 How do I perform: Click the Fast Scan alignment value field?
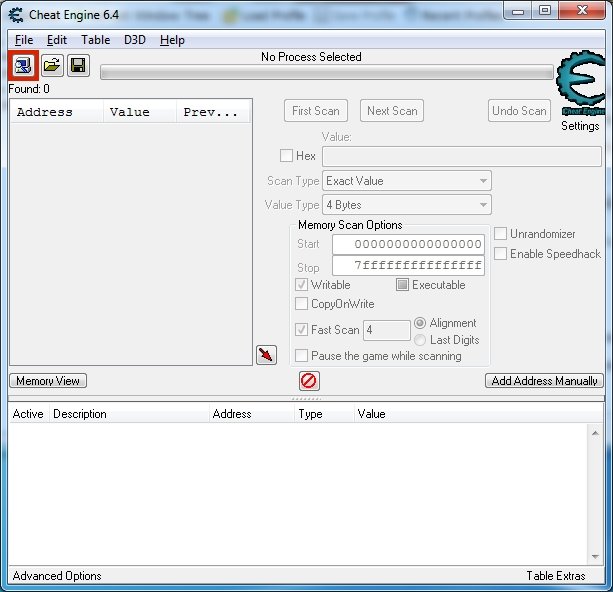(387, 330)
